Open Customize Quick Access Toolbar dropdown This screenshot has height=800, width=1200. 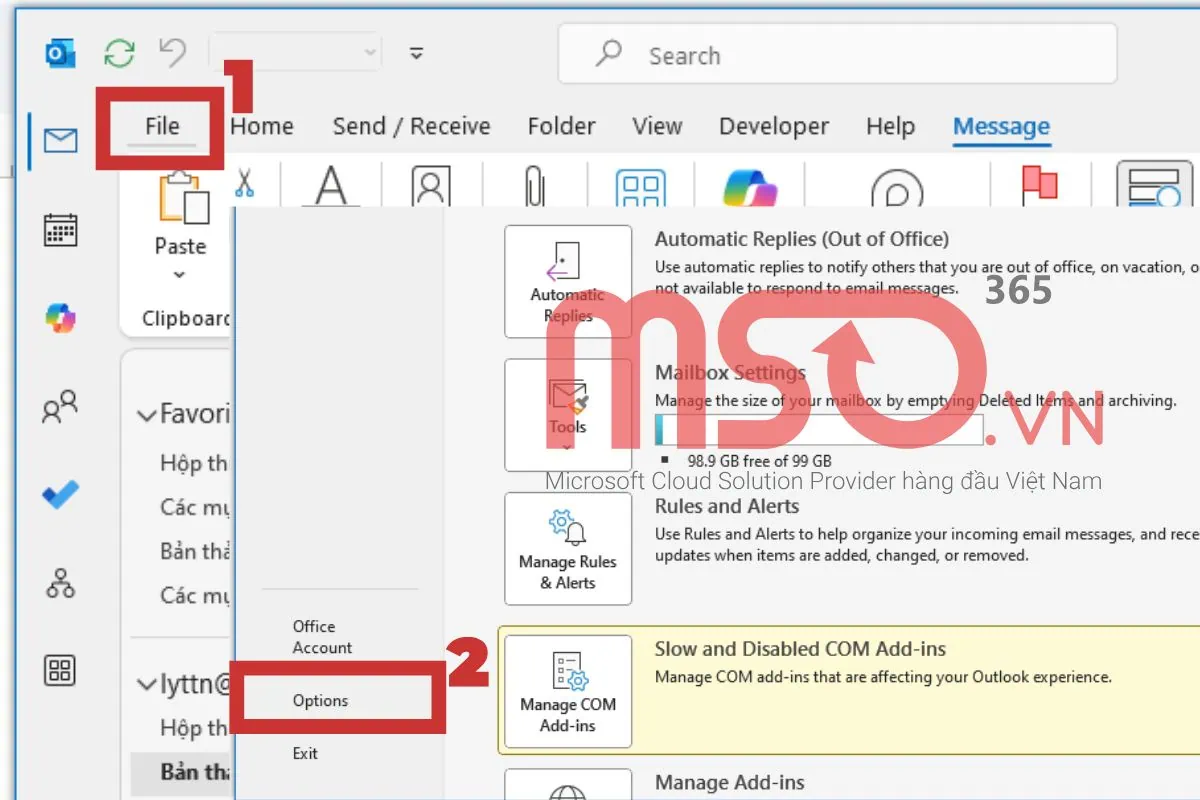tap(417, 54)
